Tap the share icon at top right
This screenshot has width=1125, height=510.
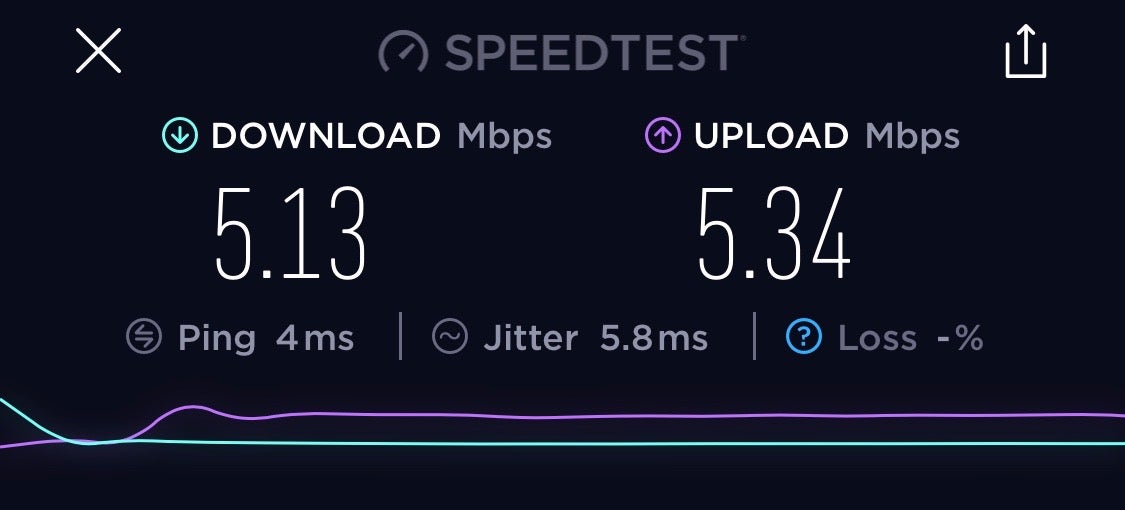pos(1025,51)
